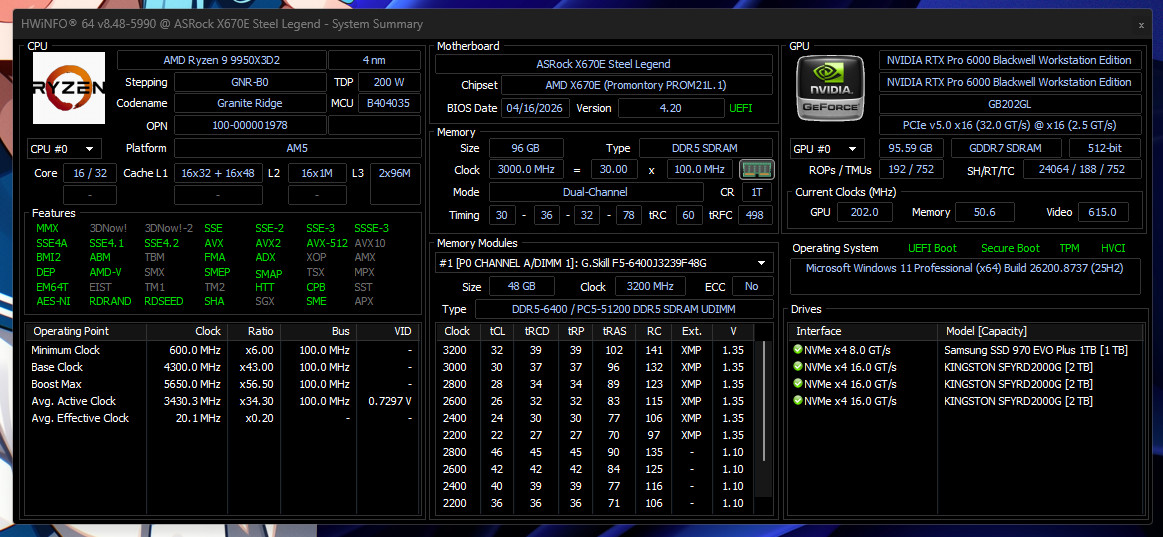
Task: Click the tCL column header
Action: coord(496,332)
